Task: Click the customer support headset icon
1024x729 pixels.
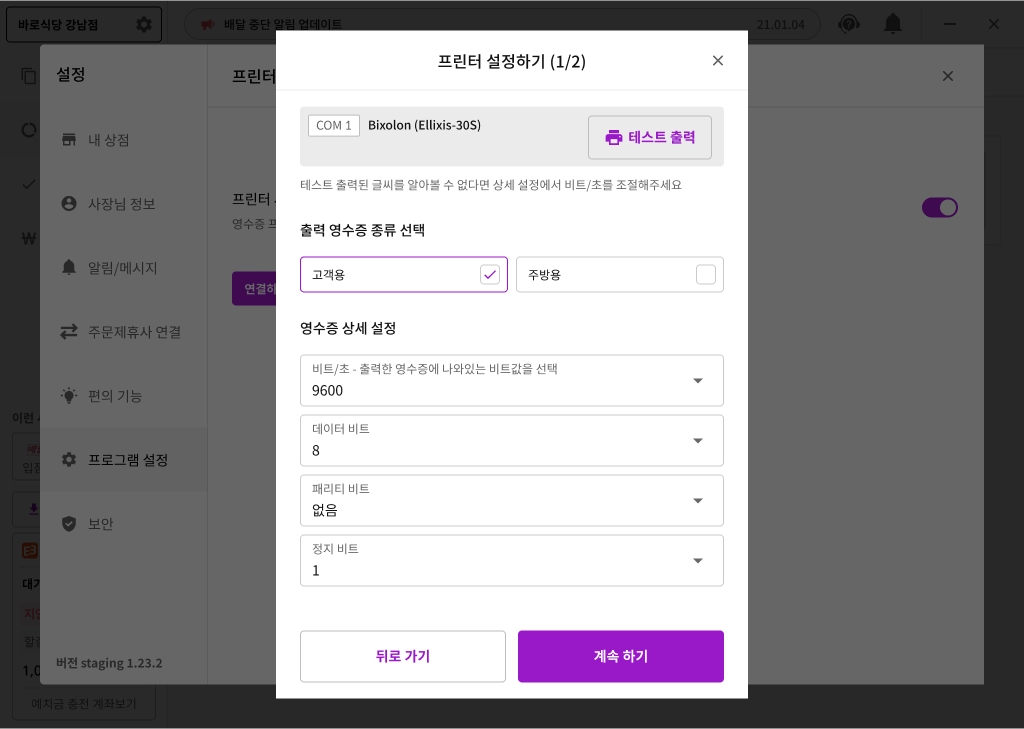Action: pos(849,24)
